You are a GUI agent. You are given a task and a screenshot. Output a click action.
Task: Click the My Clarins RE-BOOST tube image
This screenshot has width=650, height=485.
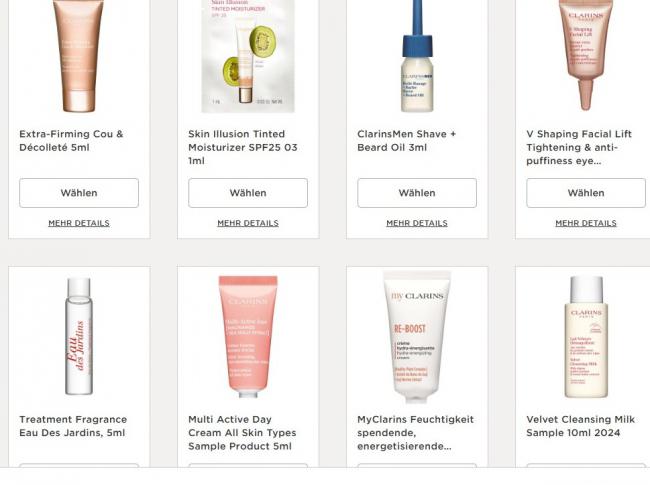coord(417,337)
